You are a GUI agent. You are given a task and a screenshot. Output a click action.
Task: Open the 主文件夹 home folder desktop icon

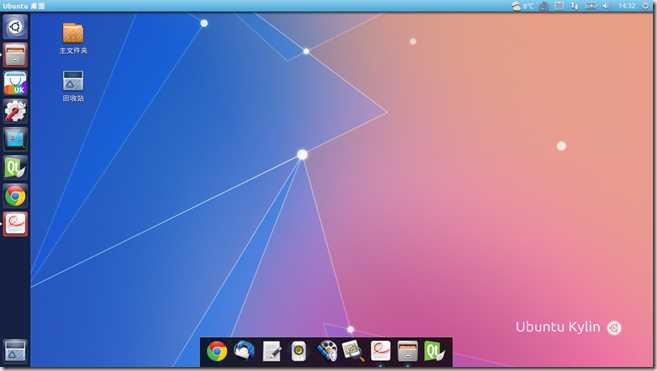coord(73,38)
